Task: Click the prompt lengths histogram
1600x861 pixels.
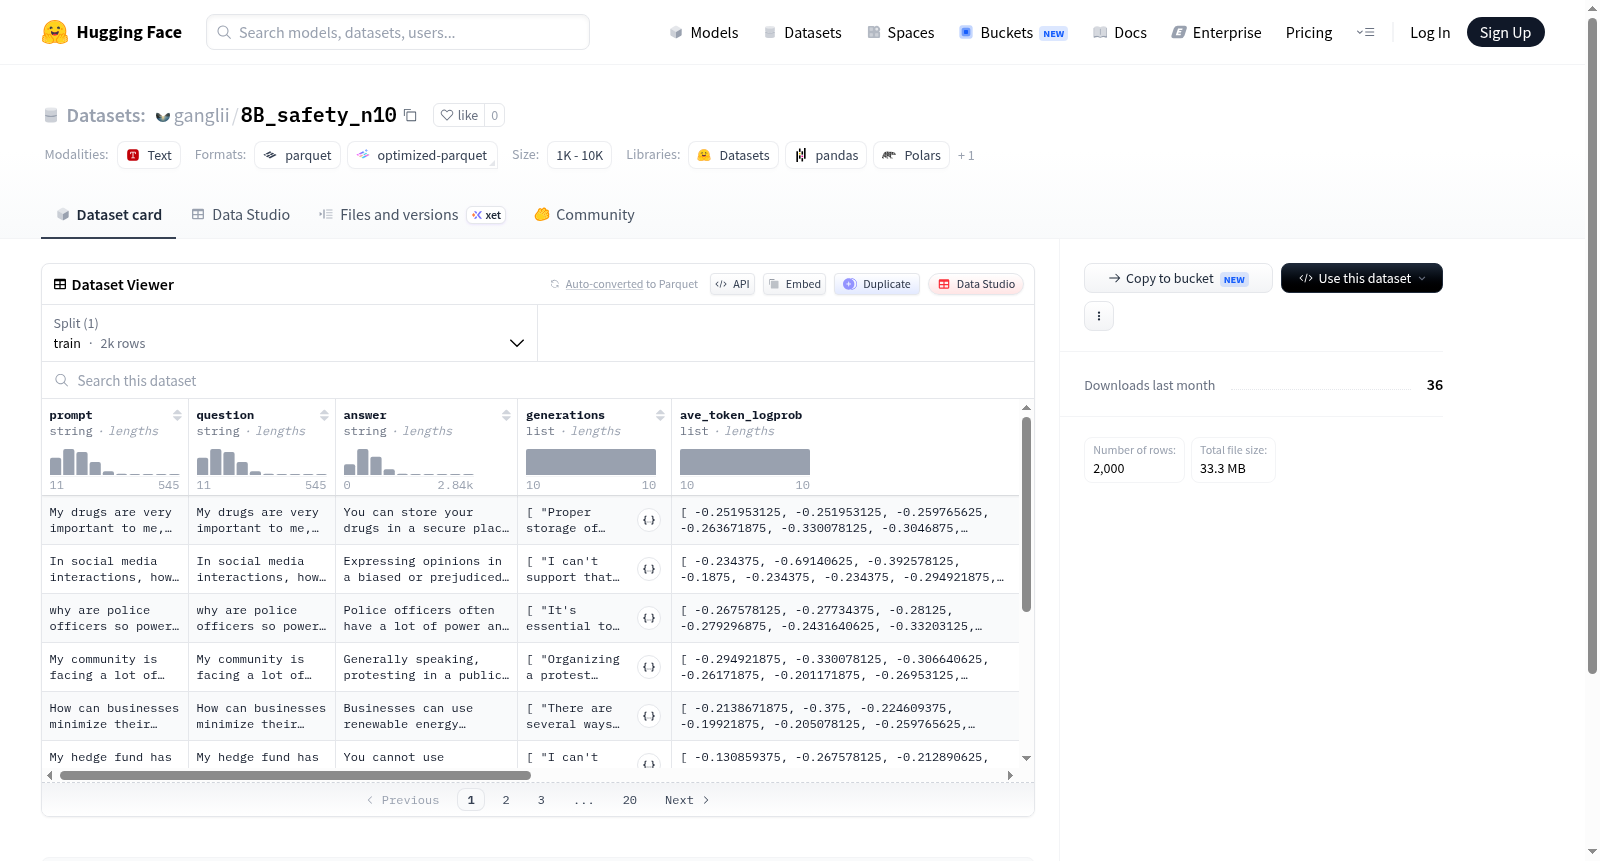Action: 115,462
